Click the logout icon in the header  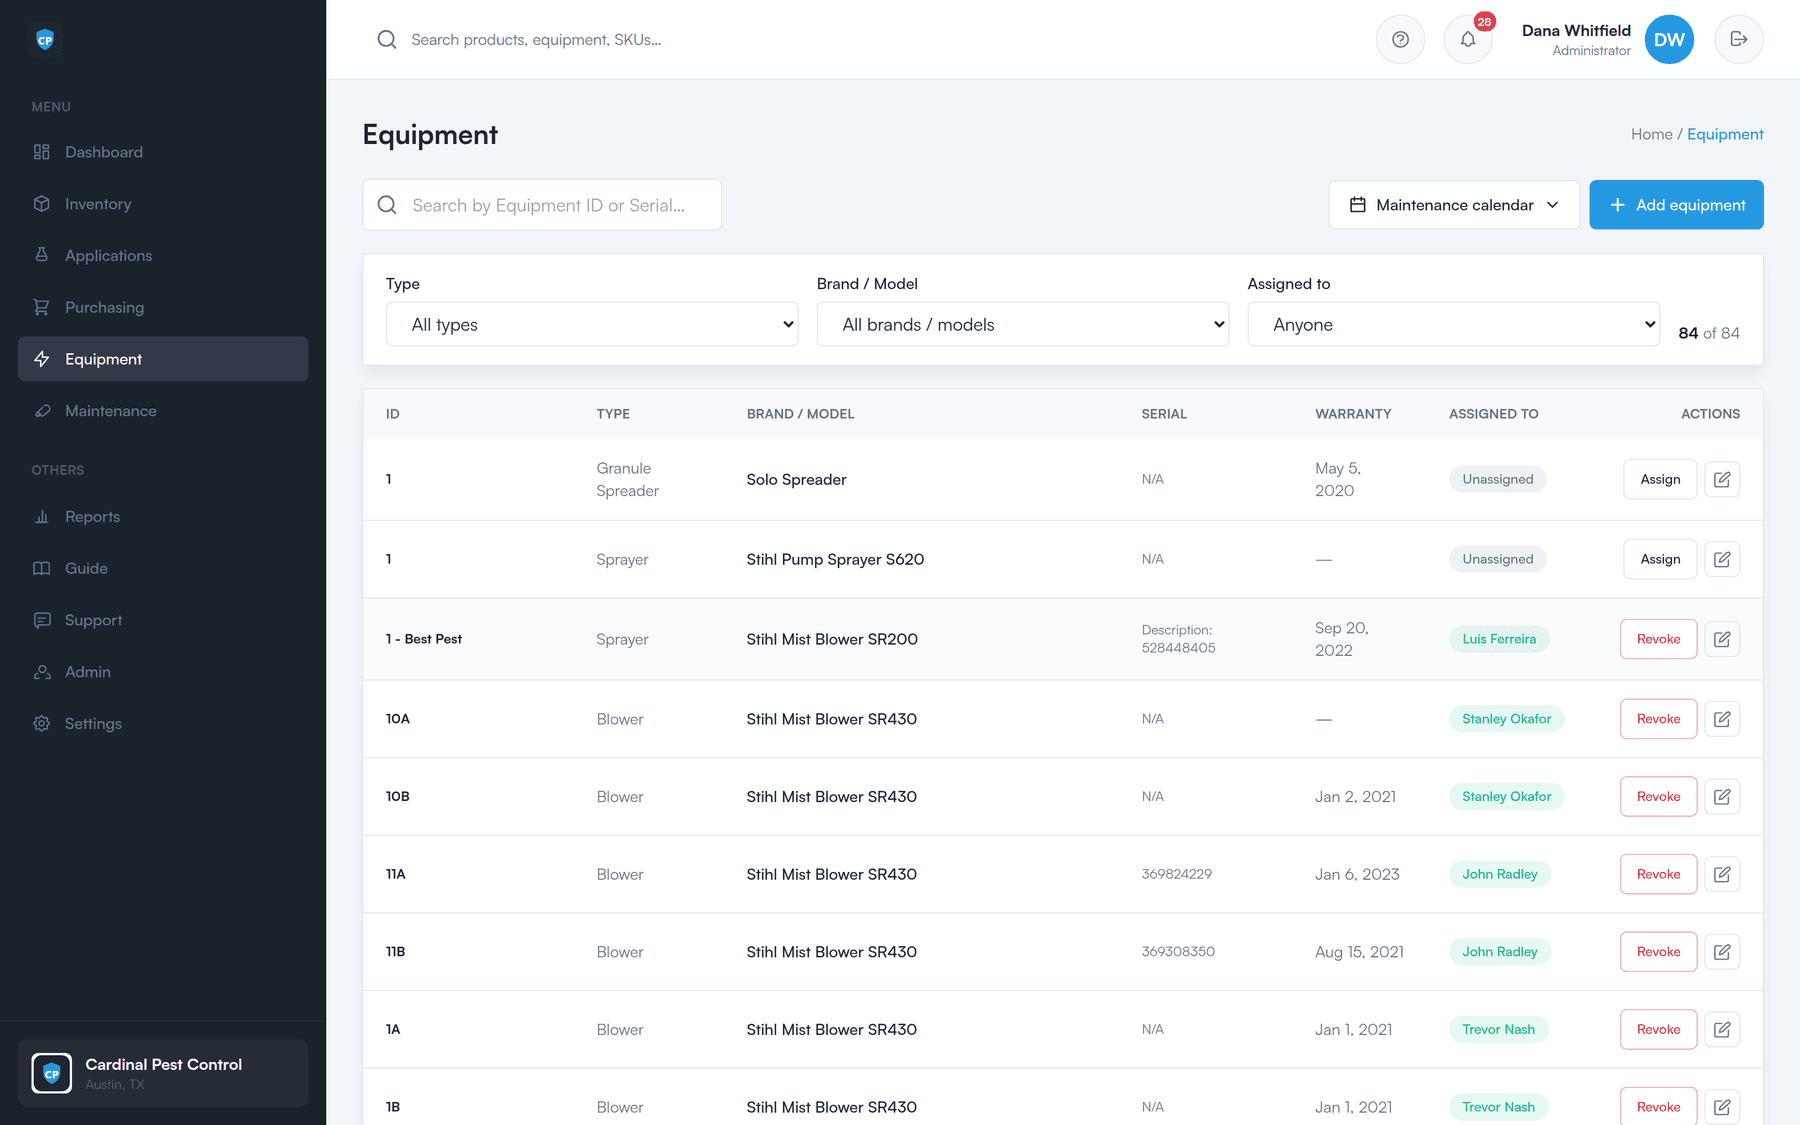1739,40
